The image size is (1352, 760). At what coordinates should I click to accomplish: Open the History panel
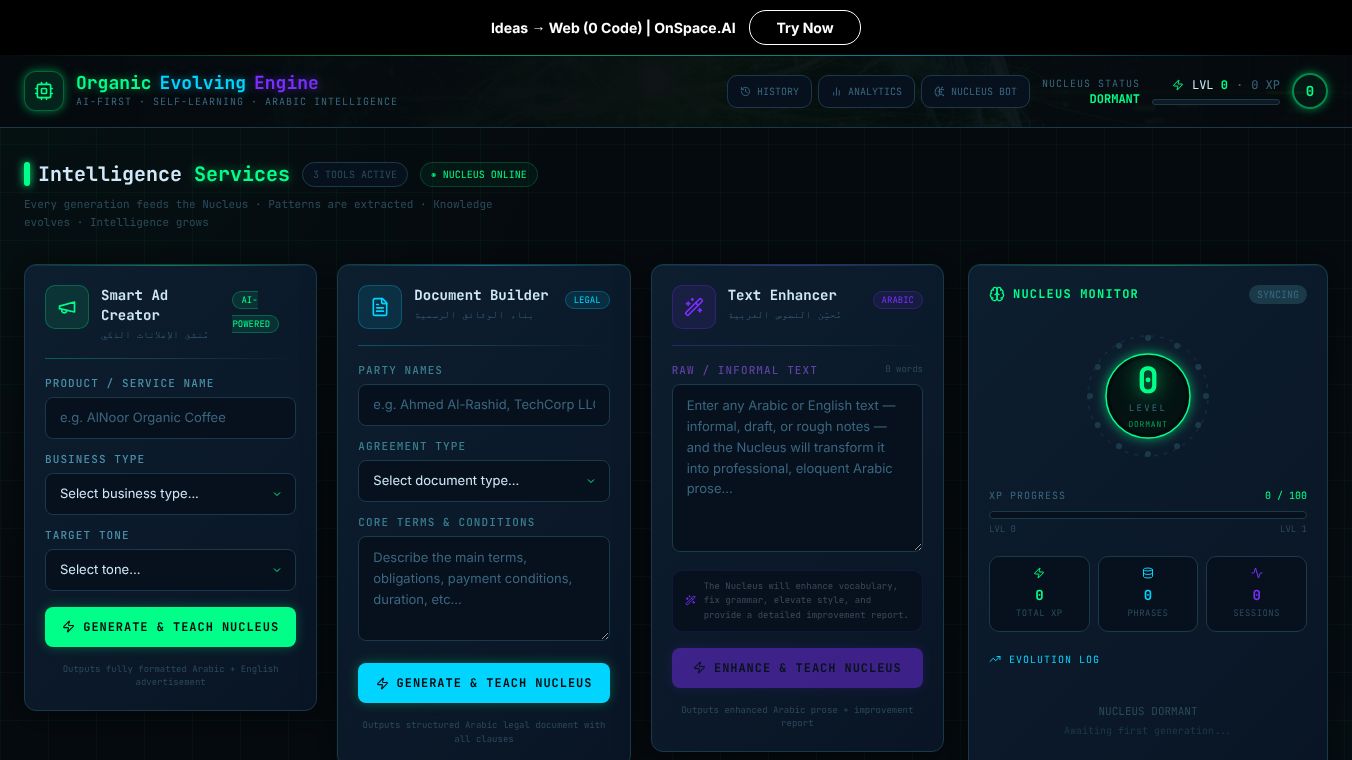tap(769, 91)
